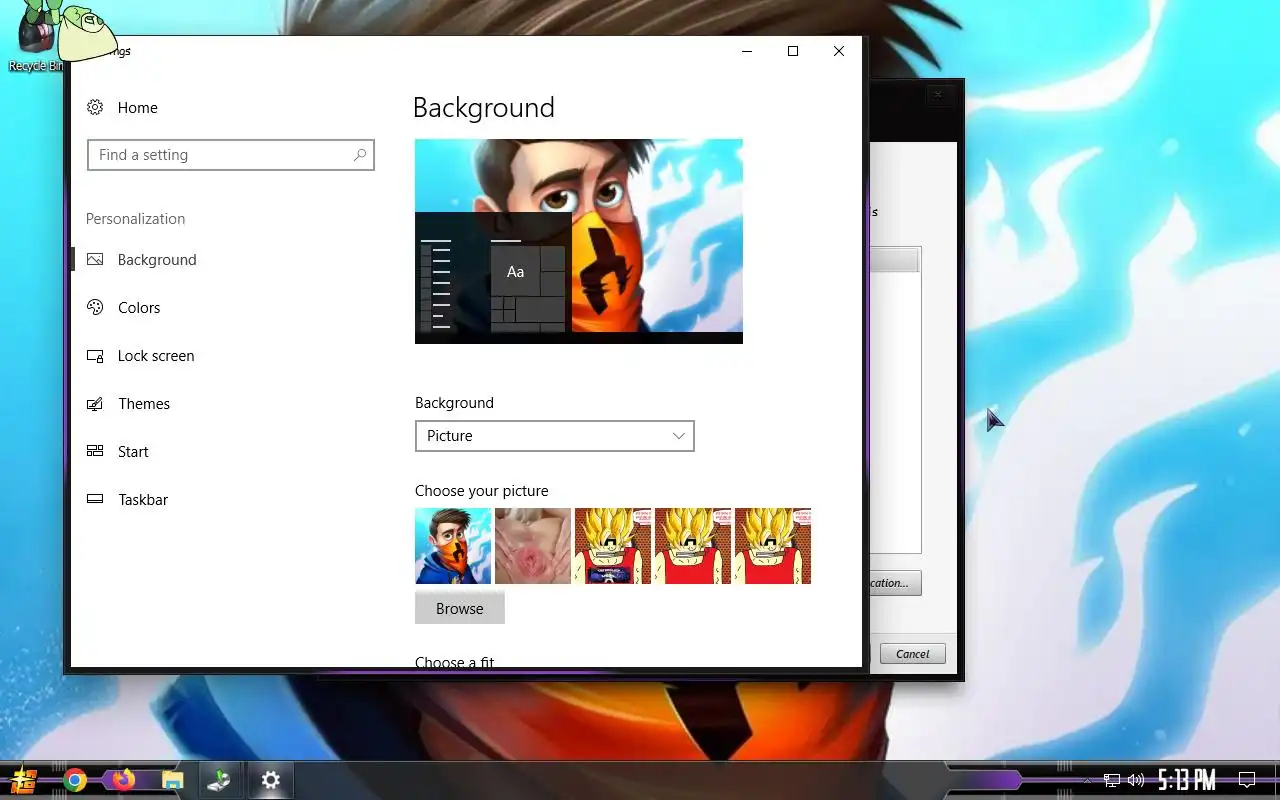Open the volume control tray icon
Screen dimensions: 1280x800
(1136, 780)
